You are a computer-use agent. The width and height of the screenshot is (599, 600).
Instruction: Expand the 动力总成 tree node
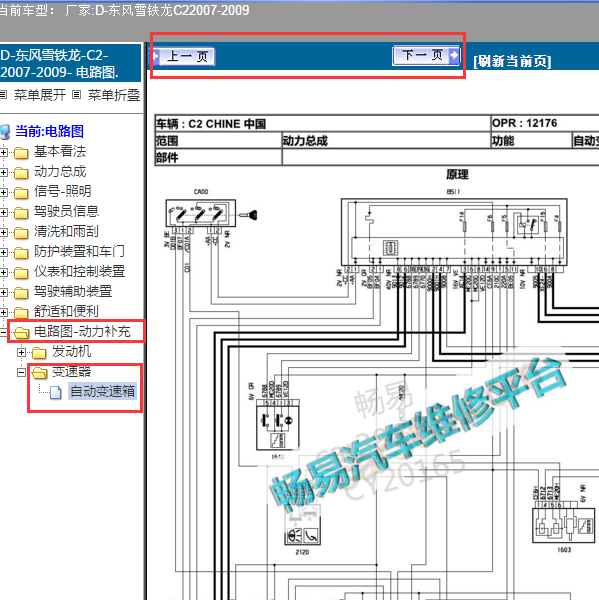[x=3, y=172]
